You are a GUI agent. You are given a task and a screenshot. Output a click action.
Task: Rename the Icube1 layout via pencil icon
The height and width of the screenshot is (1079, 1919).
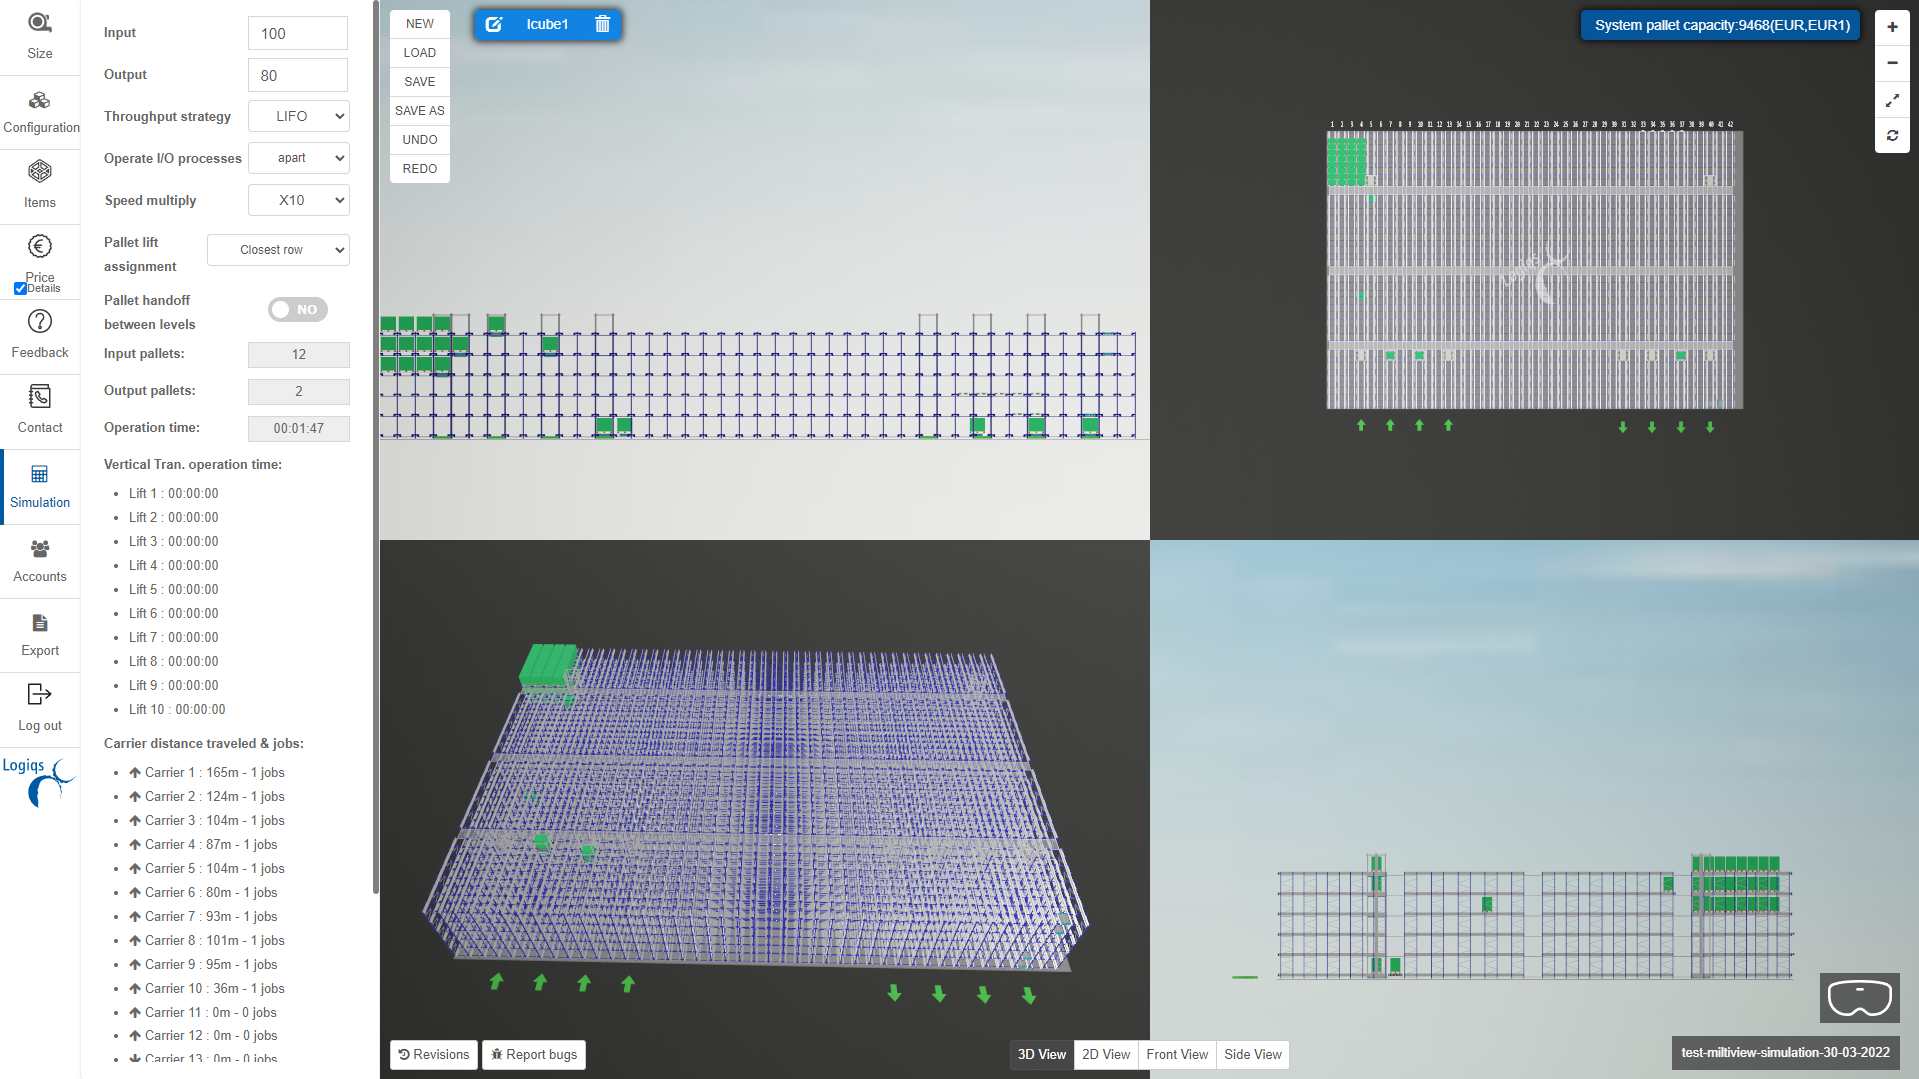click(x=494, y=24)
